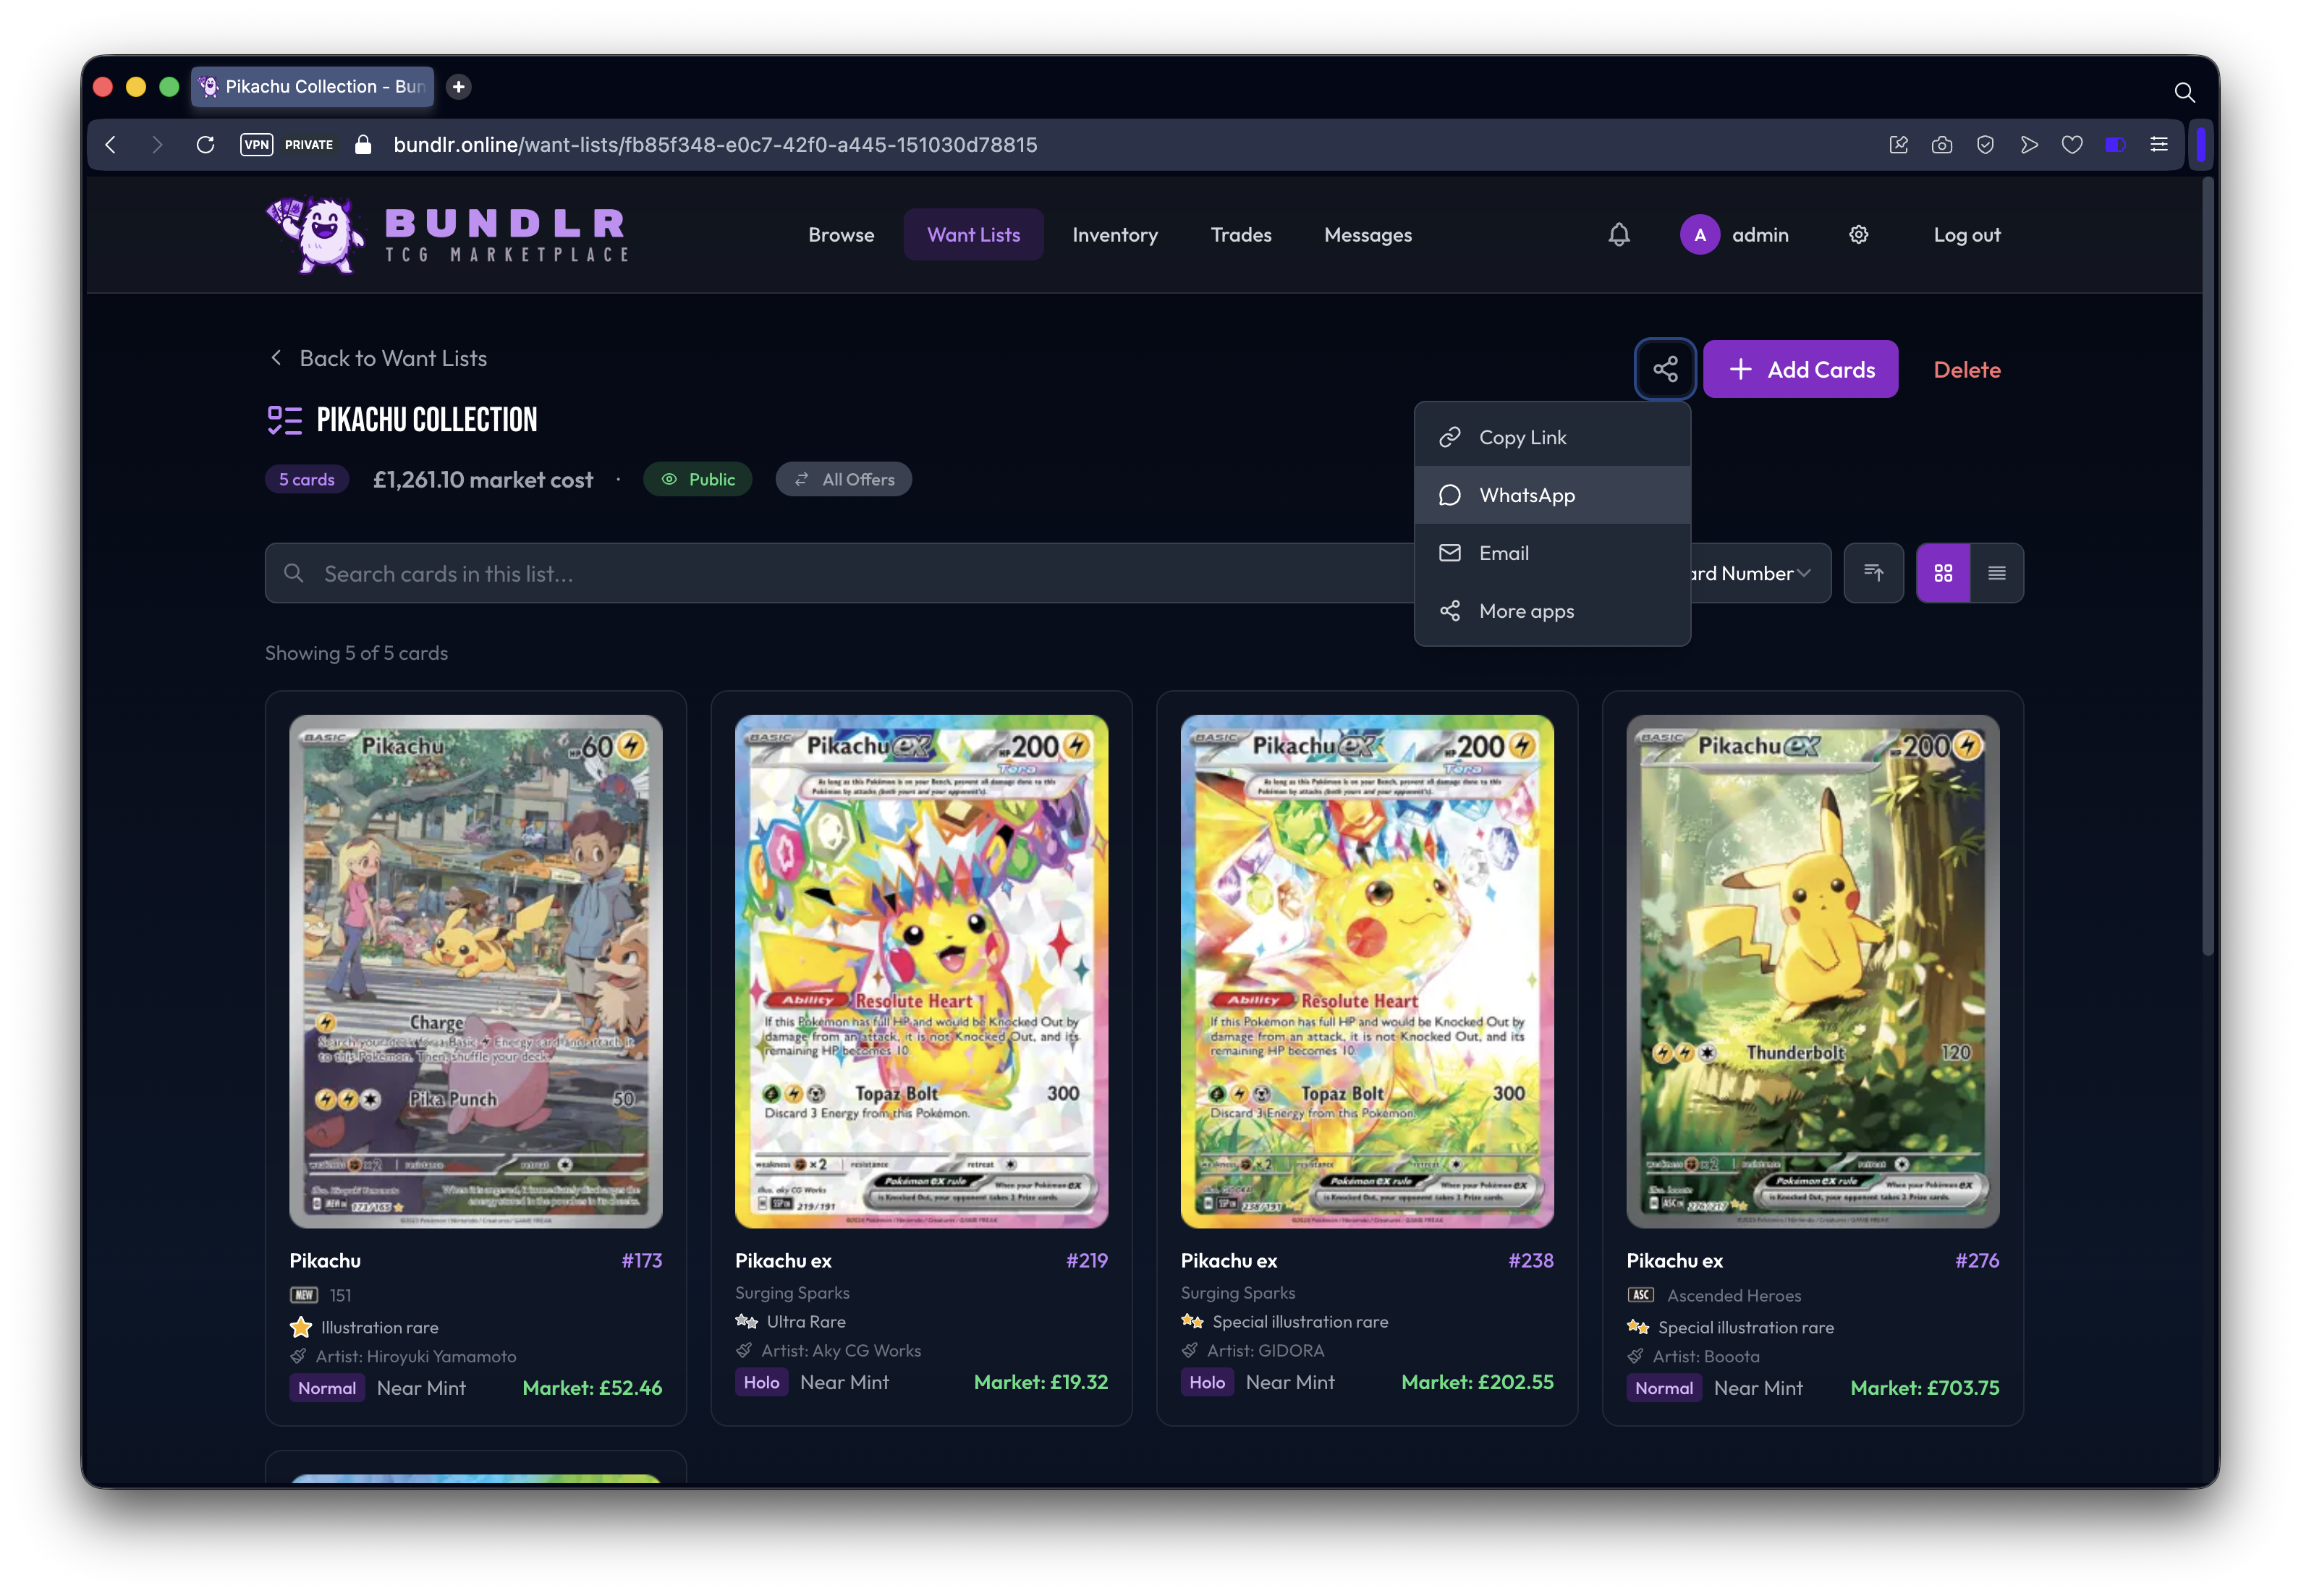Click the All Offers badge
The height and width of the screenshot is (1596, 2301).
tap(843, 480)
